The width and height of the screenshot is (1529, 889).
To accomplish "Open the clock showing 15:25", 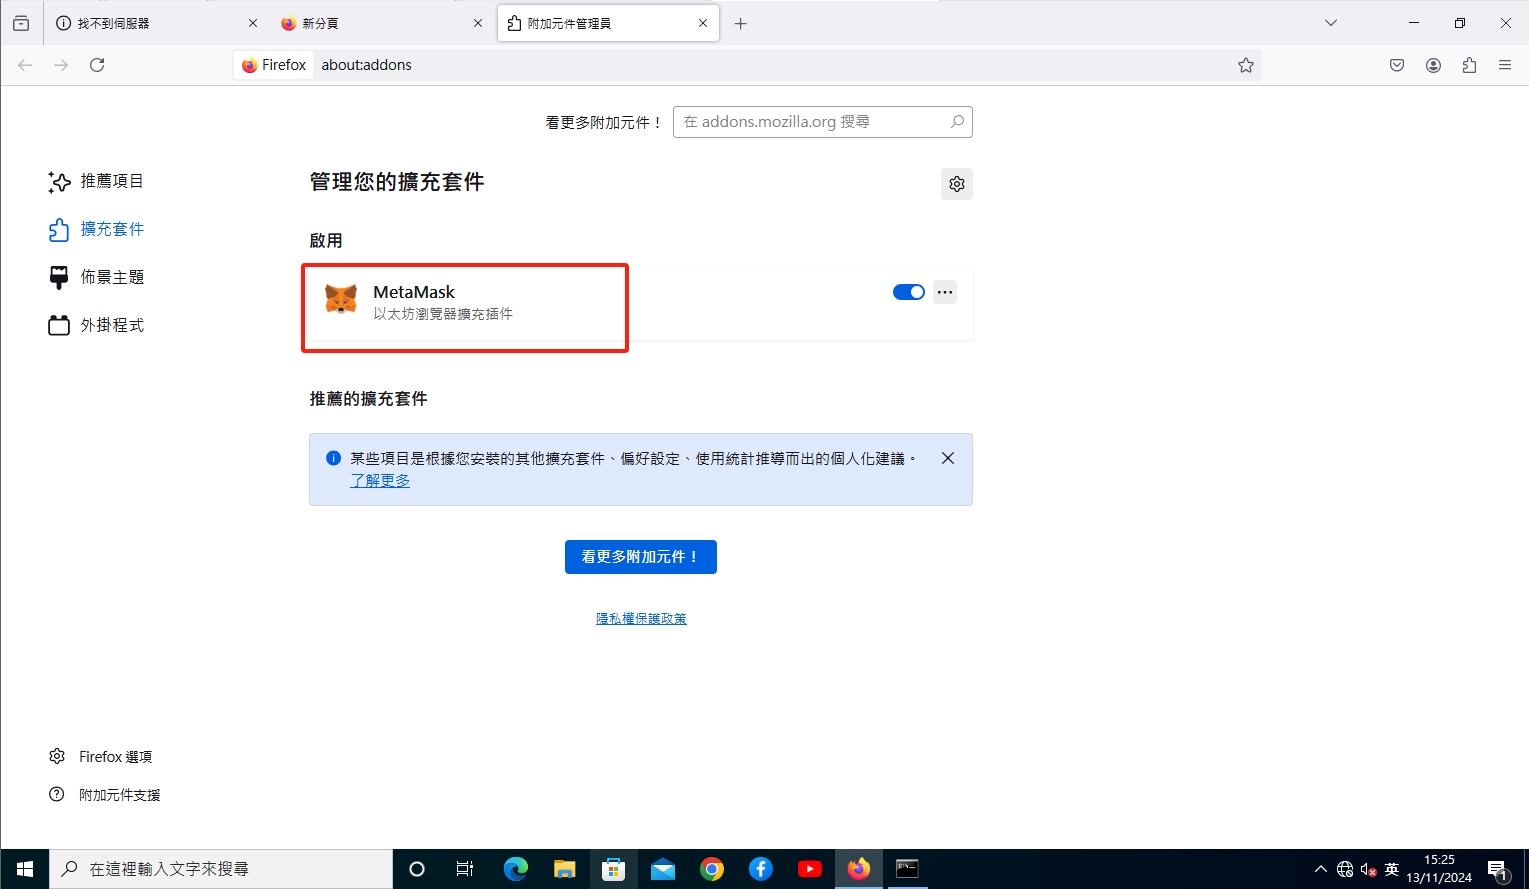I will [1439, 869].
